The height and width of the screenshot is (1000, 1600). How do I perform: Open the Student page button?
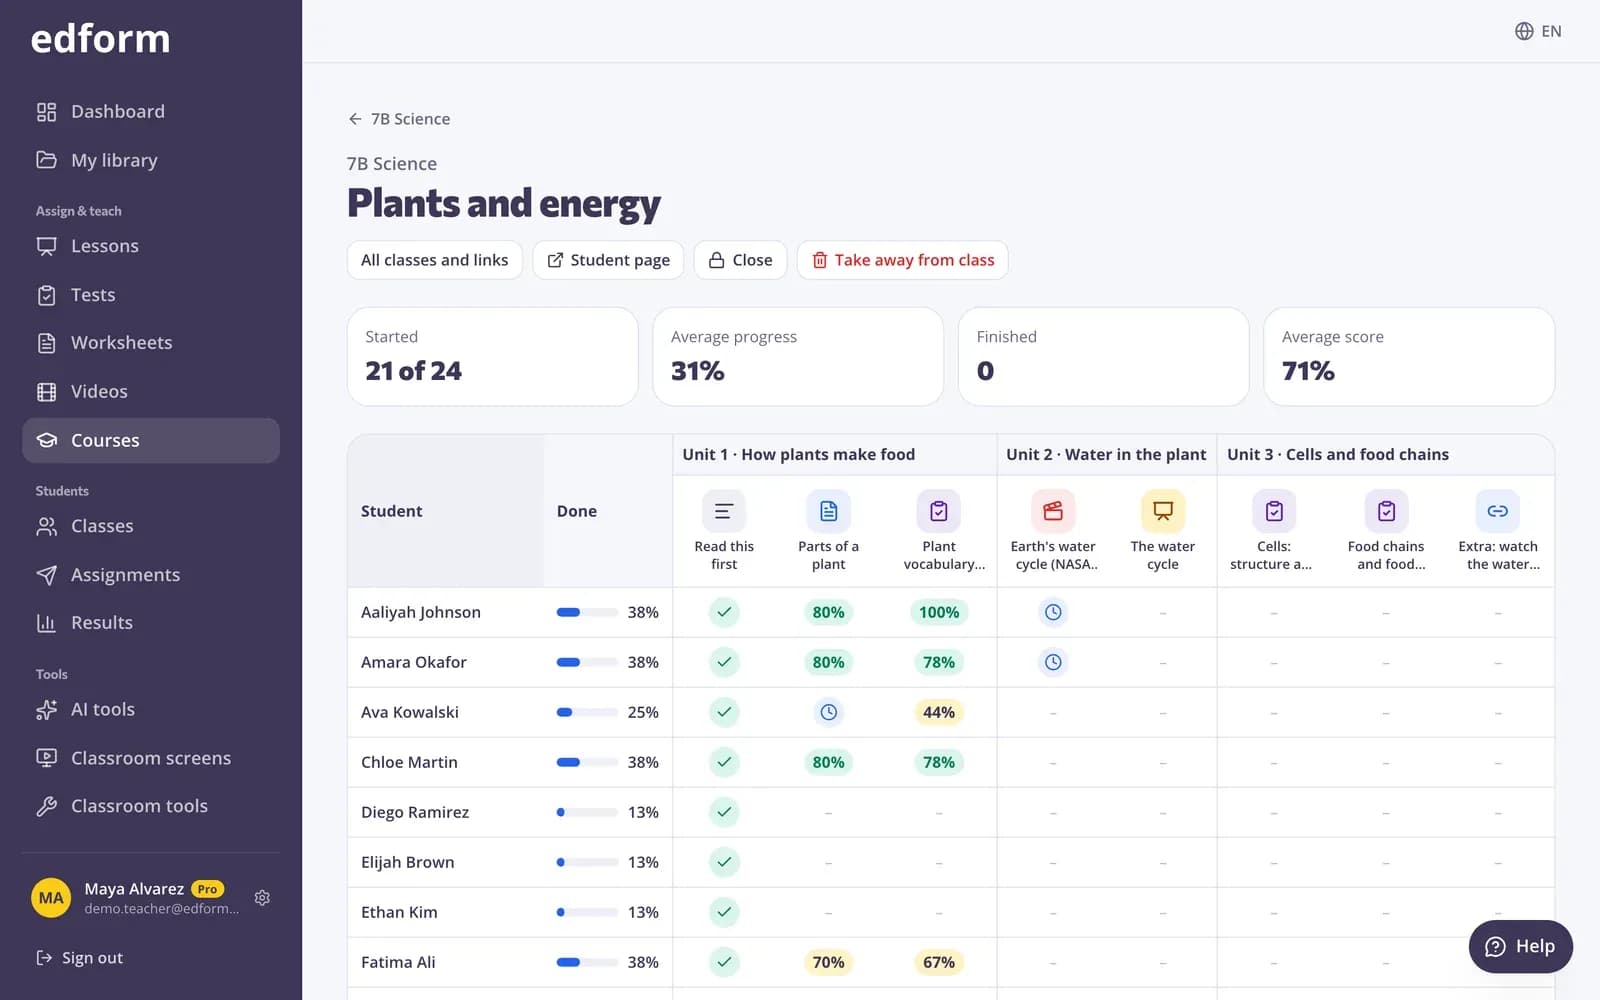point(608,260)
